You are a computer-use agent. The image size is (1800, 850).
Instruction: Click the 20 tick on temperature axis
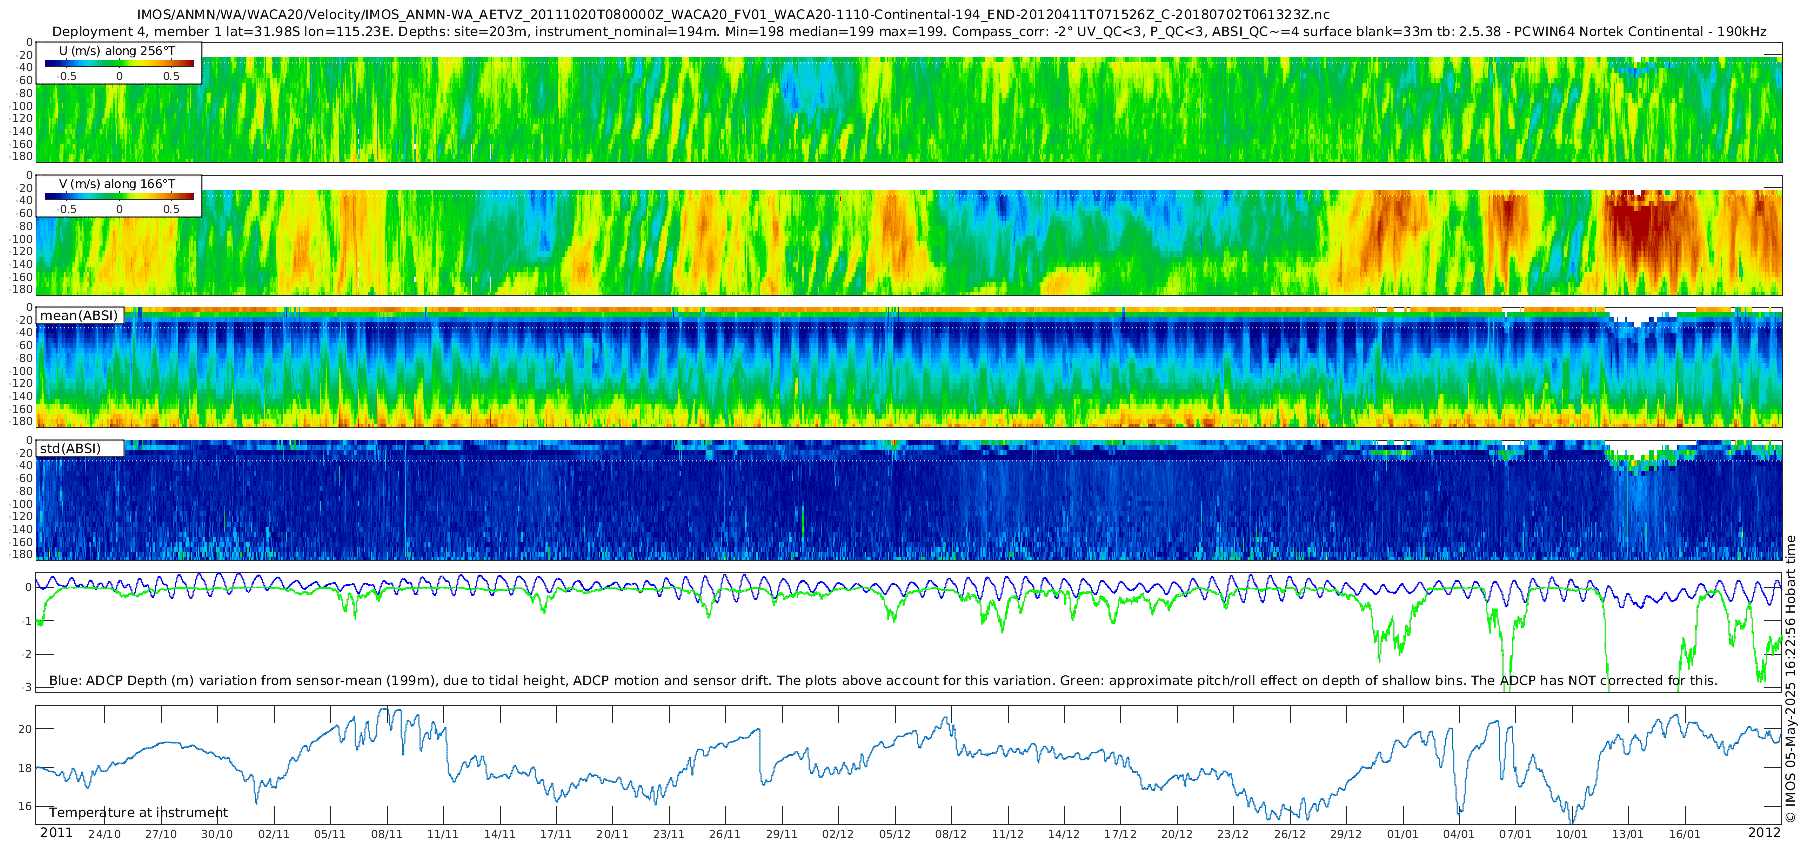(x=25, y=729)
